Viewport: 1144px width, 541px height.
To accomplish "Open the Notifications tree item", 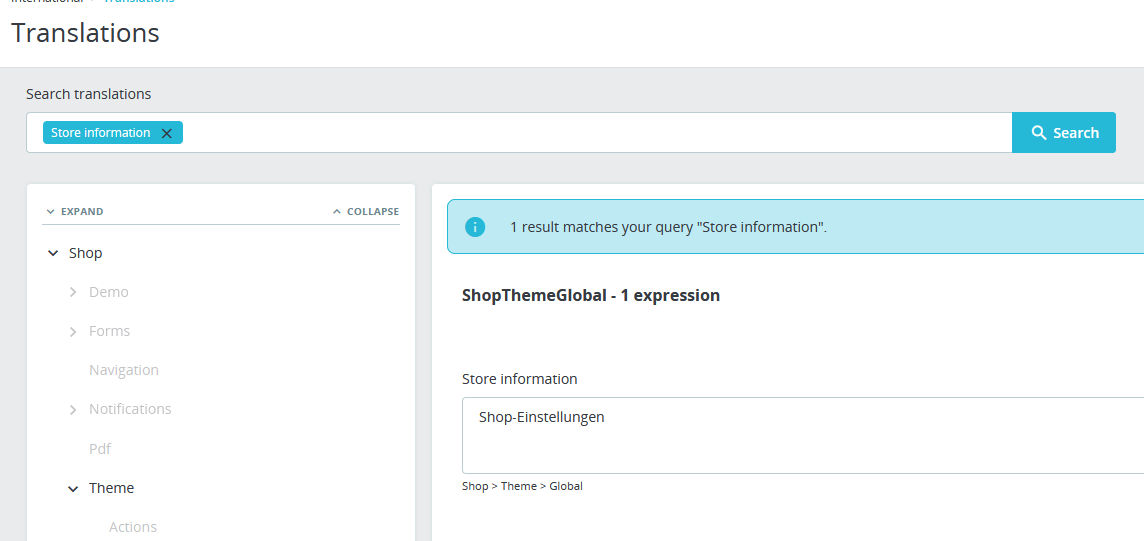I will (130, 410).
